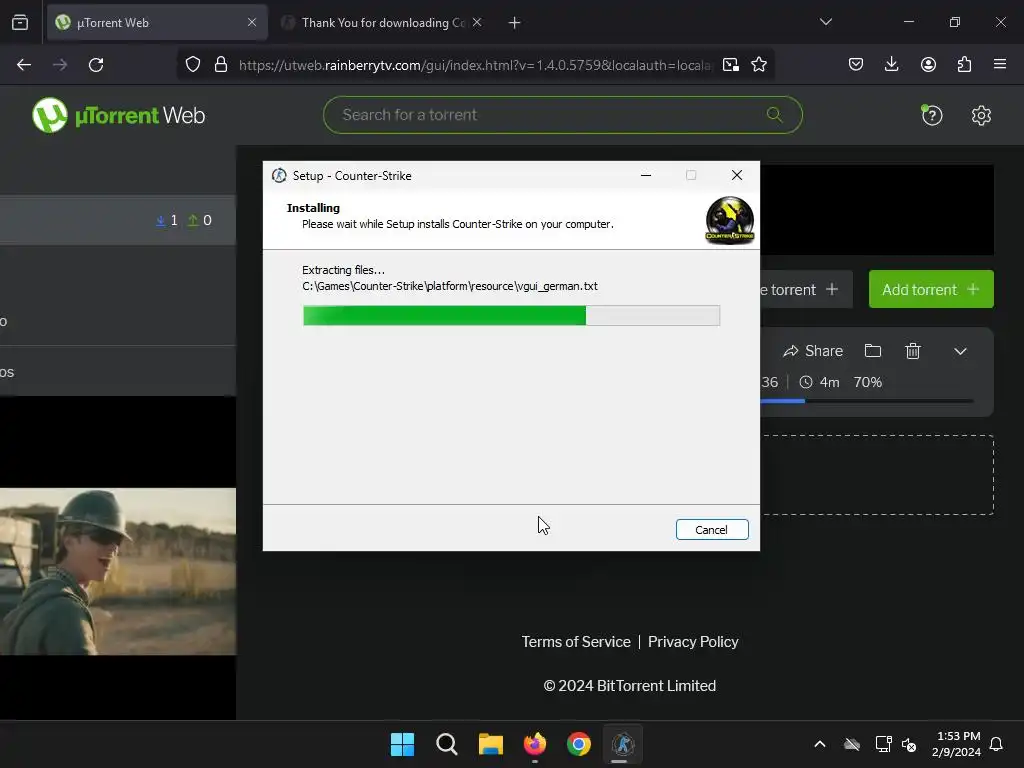Open Save to Pocket icon
Image resolution: width=1024 pixels, height=768 pixels.
point(856,65)
